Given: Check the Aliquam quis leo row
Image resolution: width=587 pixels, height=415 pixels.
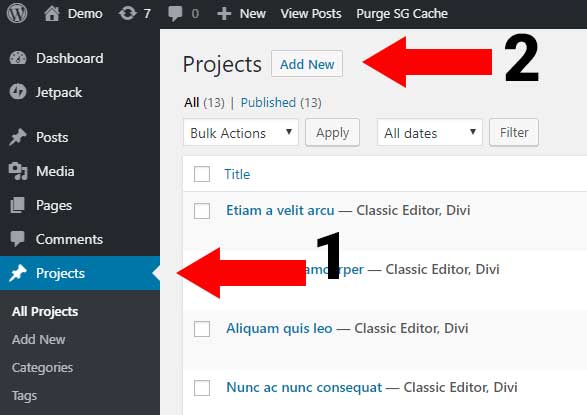Looking at the screenshot, I should point(202,329).
